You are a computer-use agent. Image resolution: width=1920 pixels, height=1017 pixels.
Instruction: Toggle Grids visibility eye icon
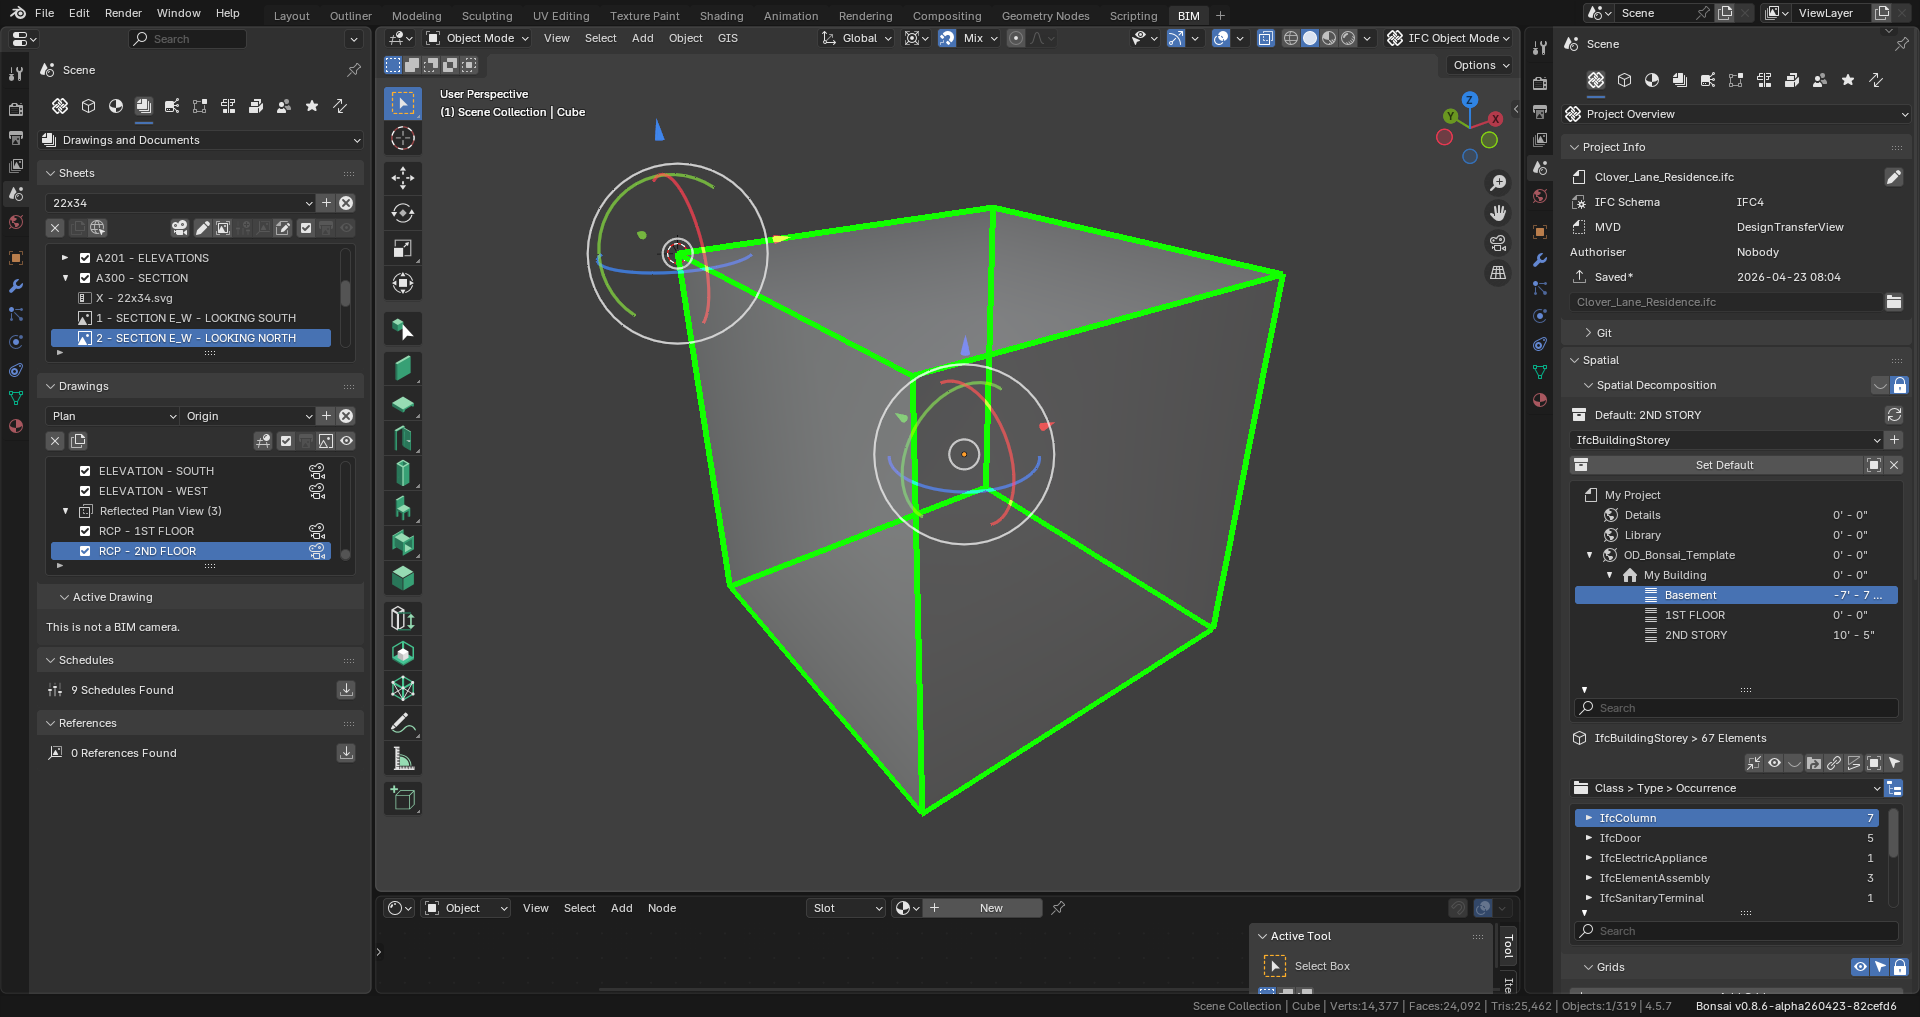[x=1860, y=967]
